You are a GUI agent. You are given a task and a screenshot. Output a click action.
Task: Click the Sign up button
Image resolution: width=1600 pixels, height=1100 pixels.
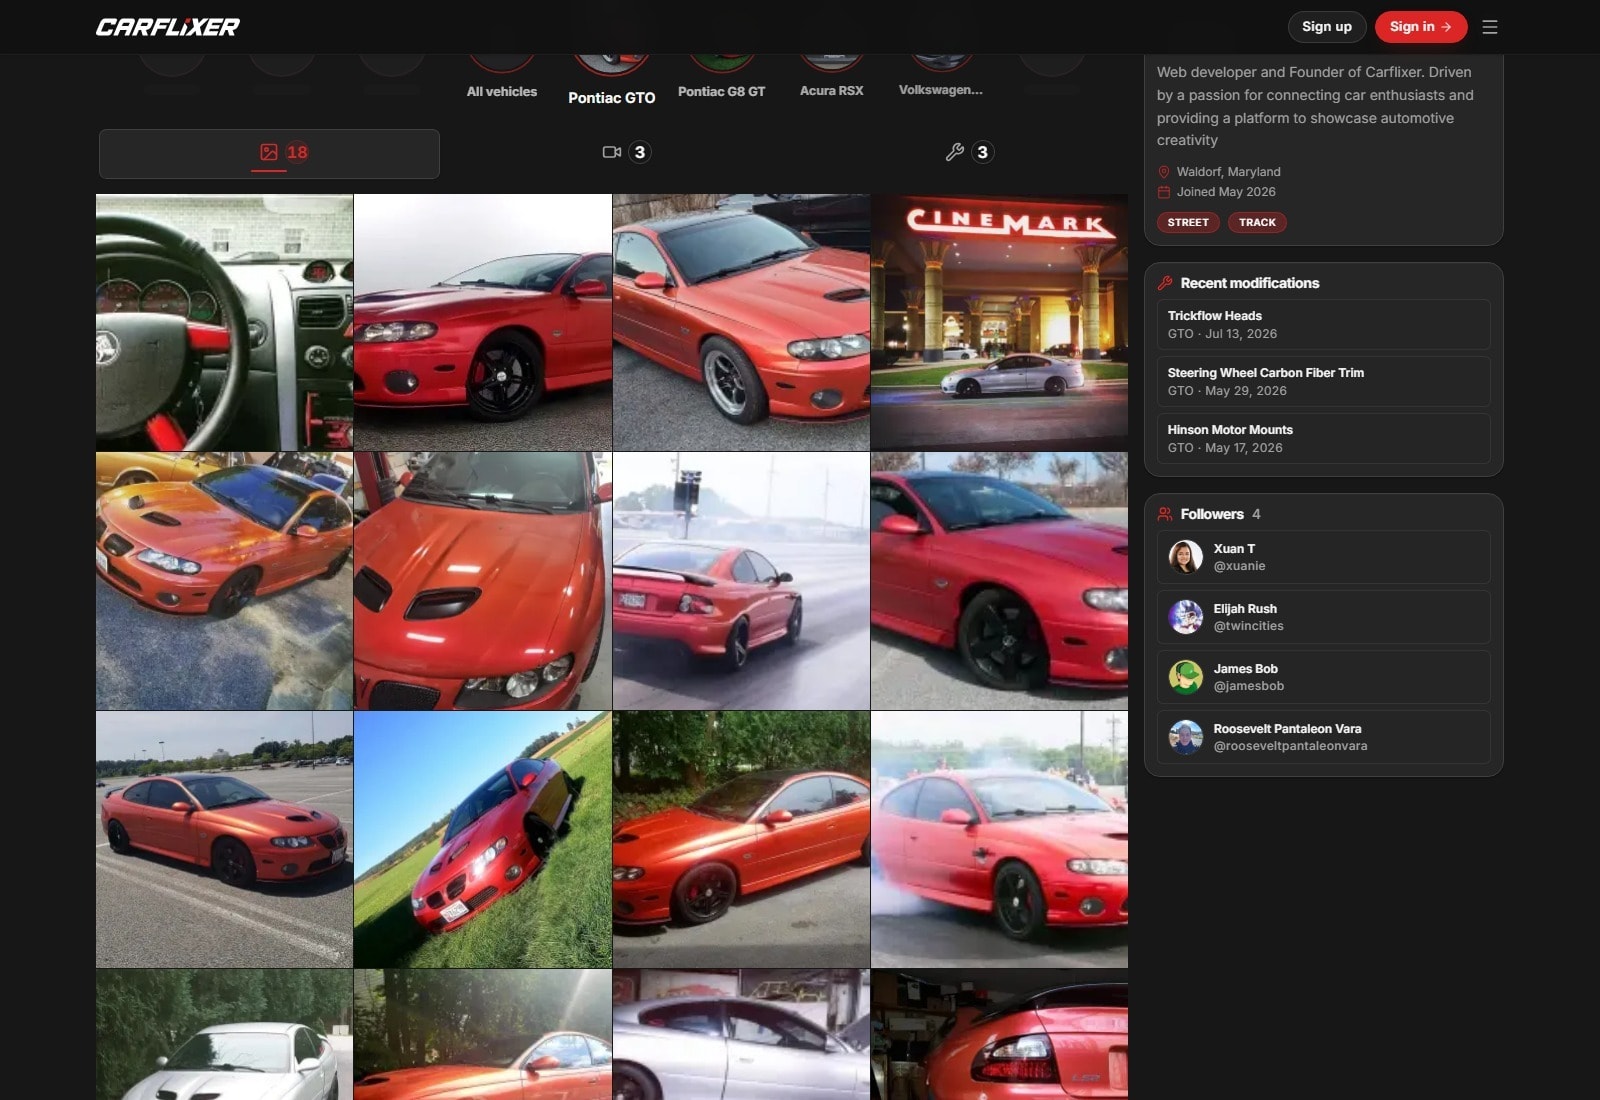point(1327,27)
